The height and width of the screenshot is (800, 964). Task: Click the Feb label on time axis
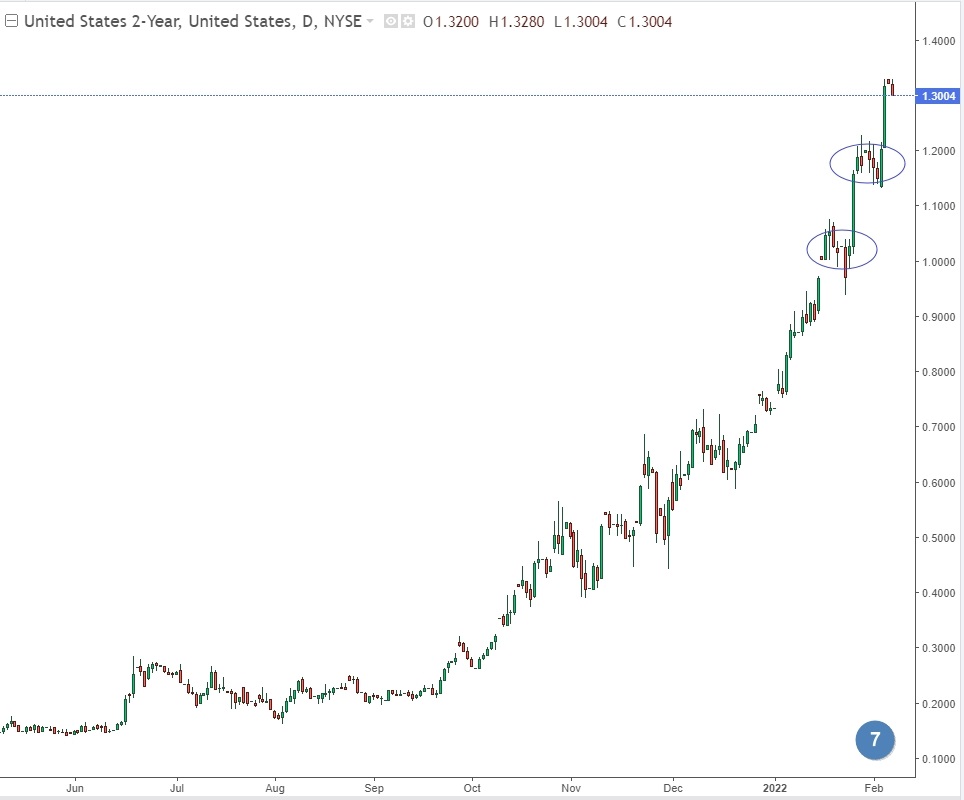(x=874, y=786)
